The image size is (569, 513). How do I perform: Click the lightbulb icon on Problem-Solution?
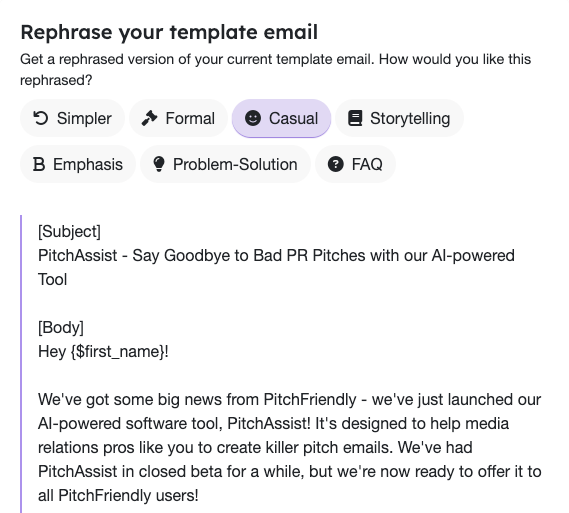click(159, 164)
